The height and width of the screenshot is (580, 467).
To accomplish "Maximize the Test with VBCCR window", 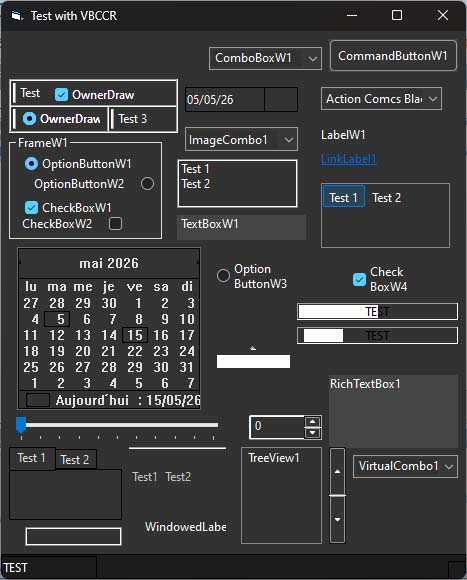I will click(397, 15).
